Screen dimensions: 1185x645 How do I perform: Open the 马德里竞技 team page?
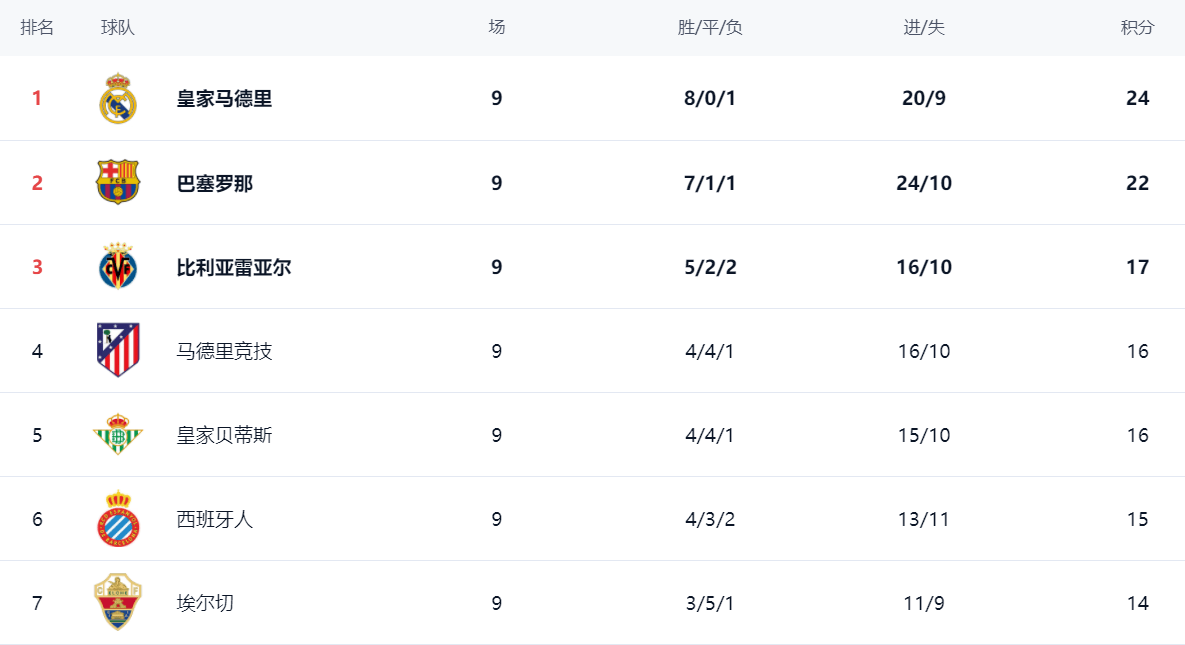(224, 351)
